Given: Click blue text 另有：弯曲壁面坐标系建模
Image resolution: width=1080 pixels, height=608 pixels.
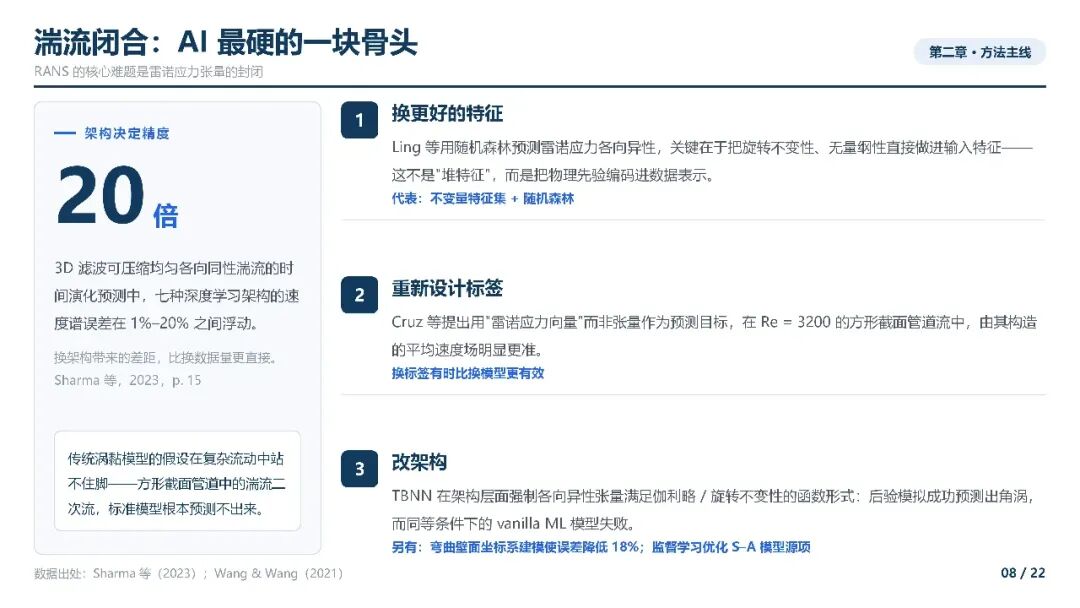Looking at the screenshot, I should (x=601, y=547).
